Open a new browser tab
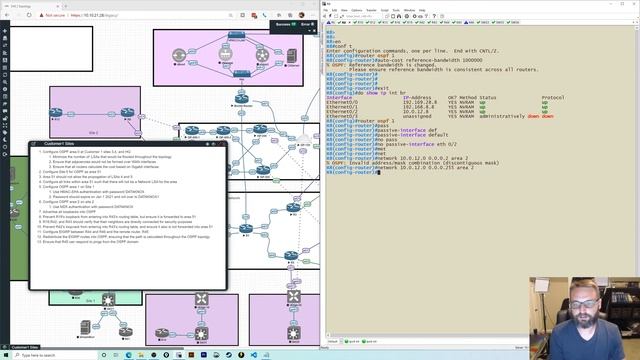Image resolution: width=640 pixels, height=360 pixels. click(x=66, y=6)
